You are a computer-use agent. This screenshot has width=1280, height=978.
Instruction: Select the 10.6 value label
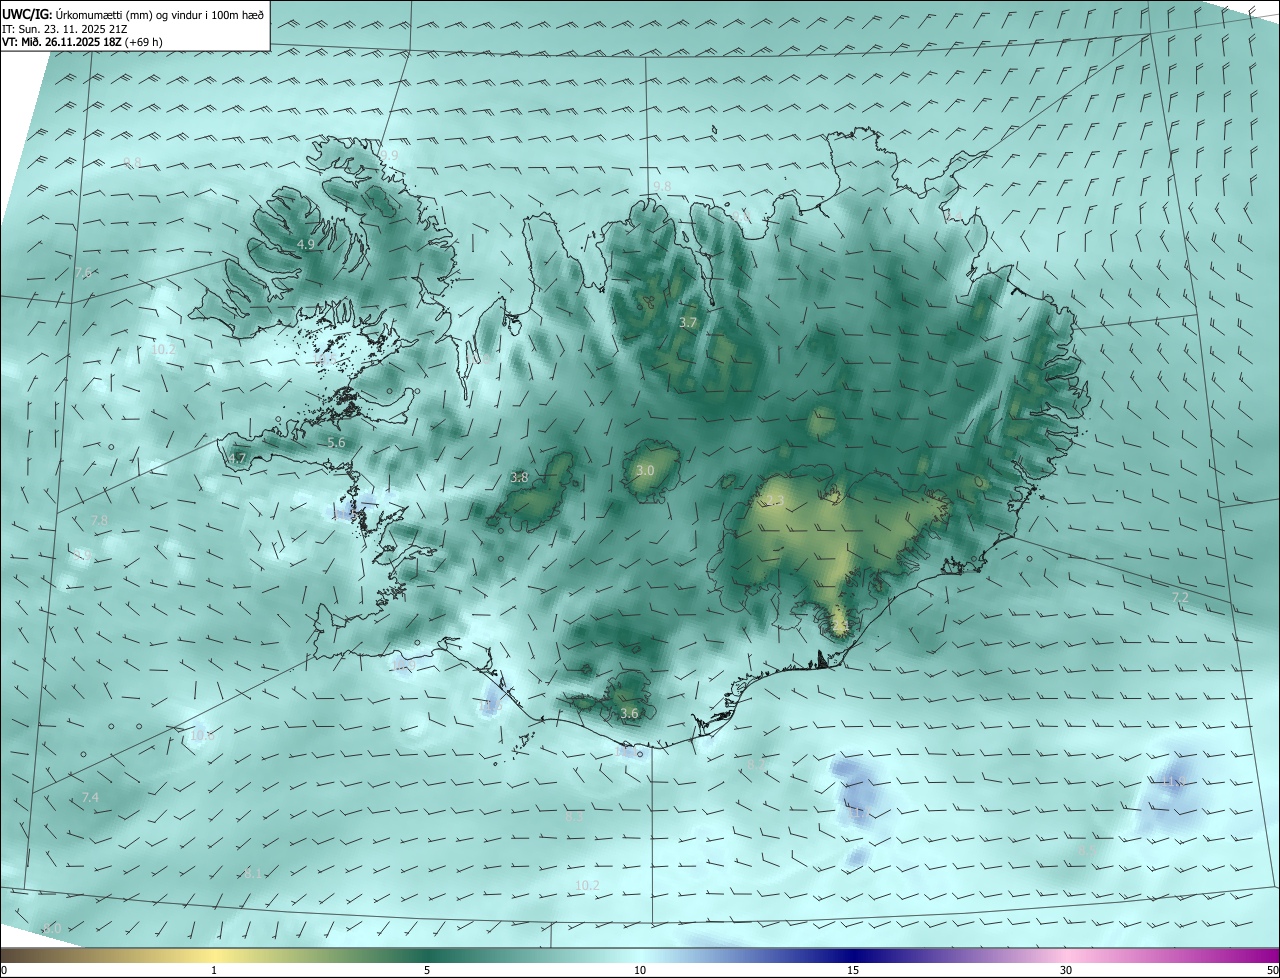pyautogui.click(x=202, y=735)
